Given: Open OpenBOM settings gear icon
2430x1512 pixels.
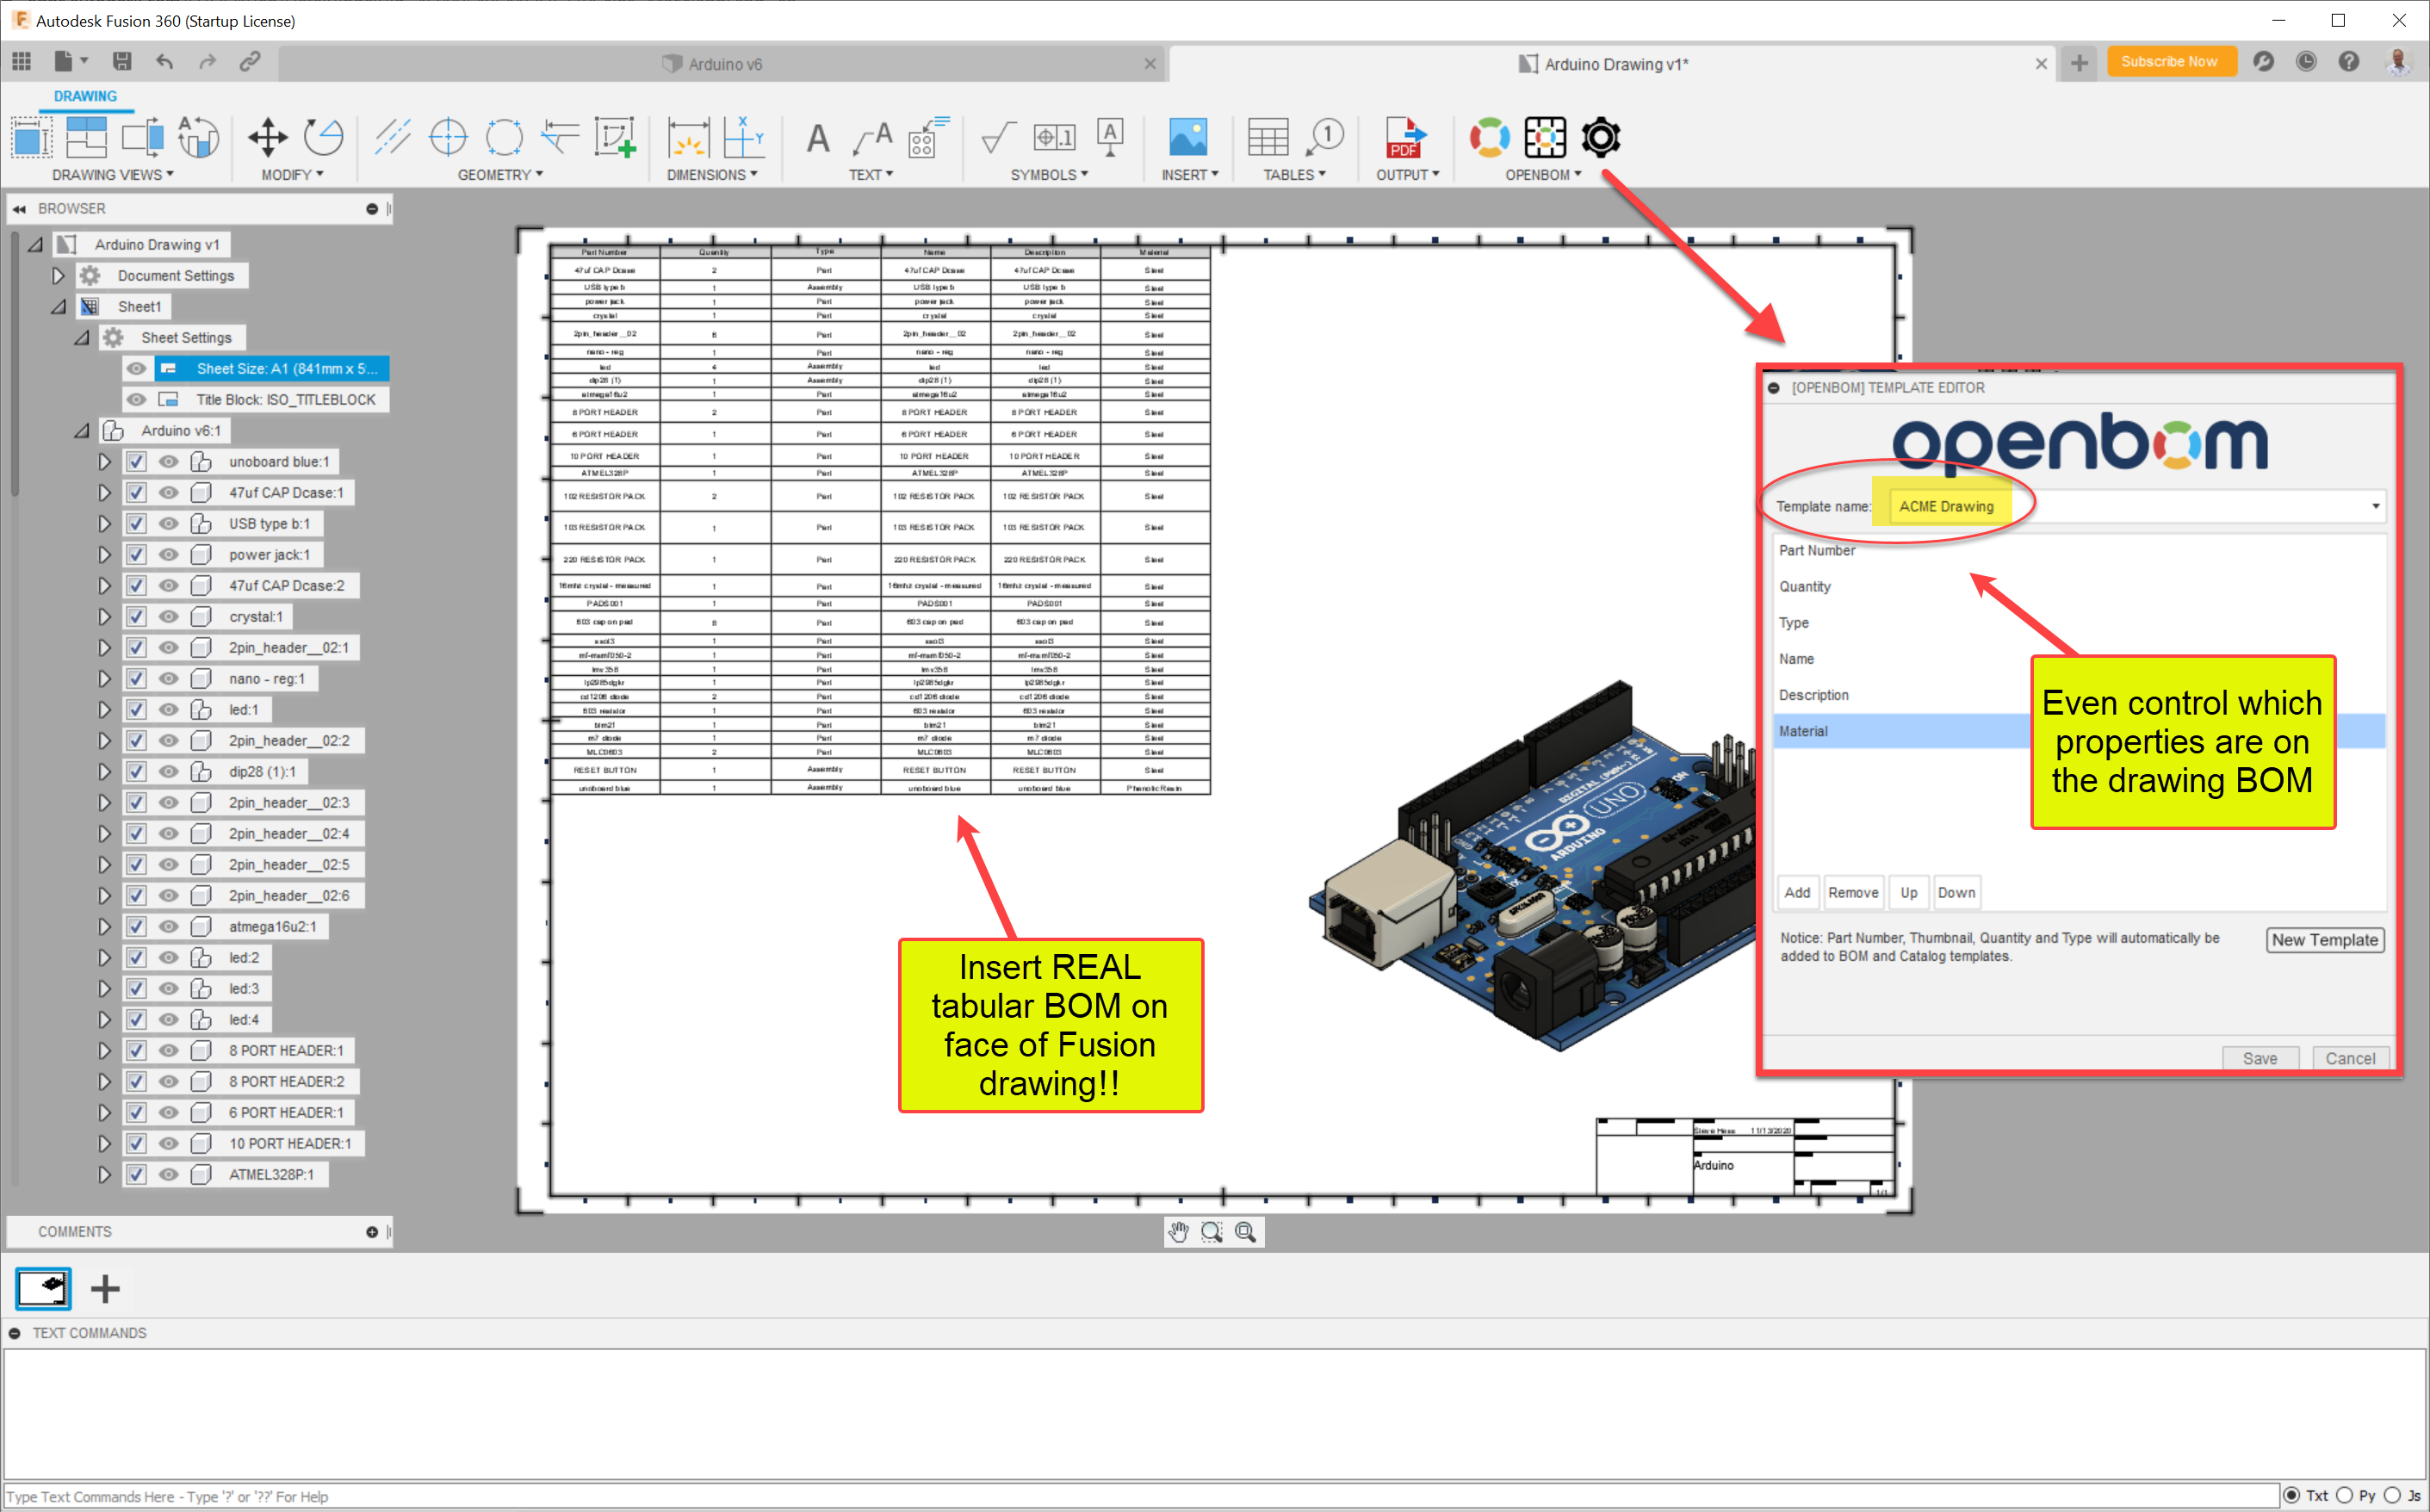Looking at the screenshot, I should click(x=1600, y=137).
